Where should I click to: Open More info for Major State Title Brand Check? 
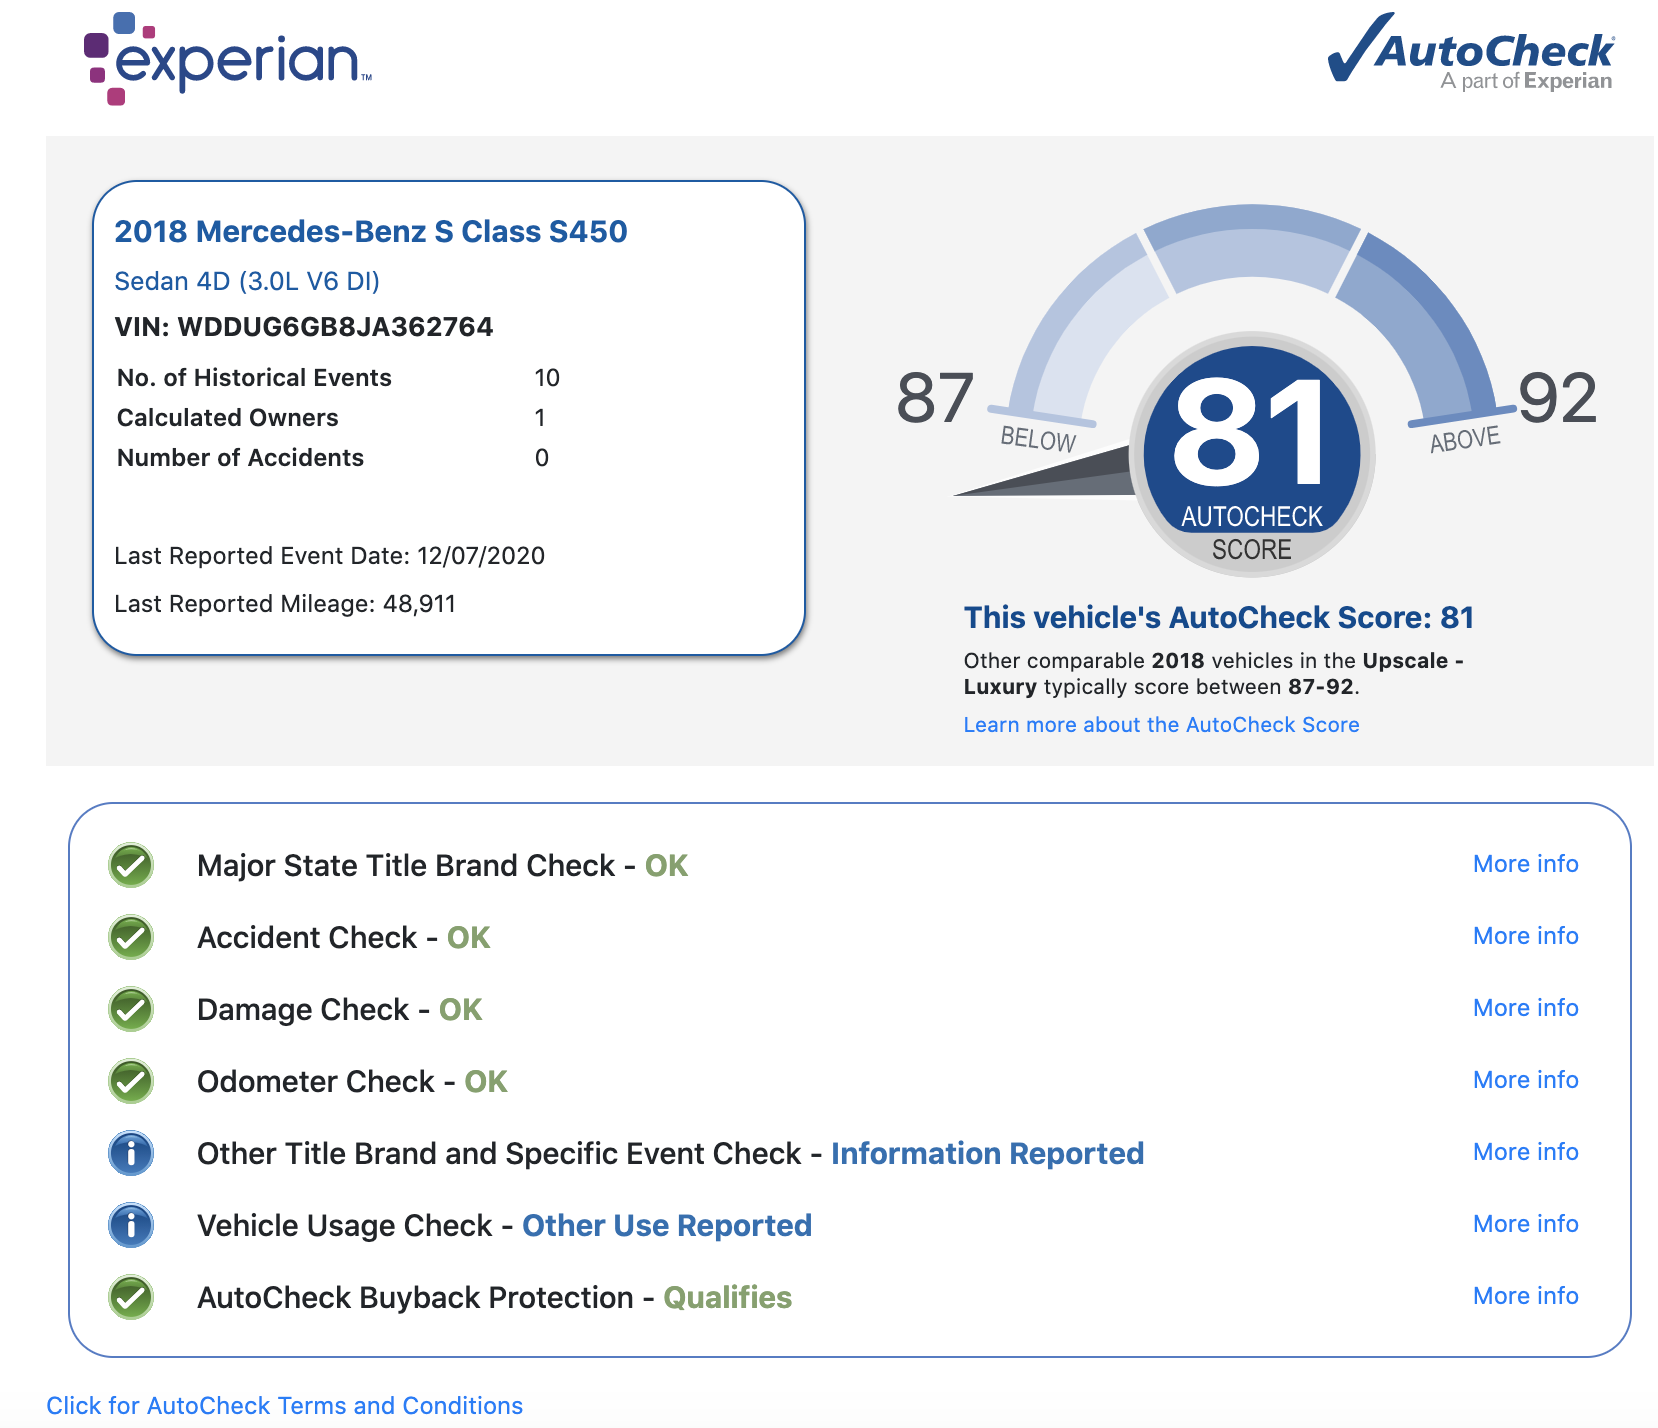[1525, 864]
